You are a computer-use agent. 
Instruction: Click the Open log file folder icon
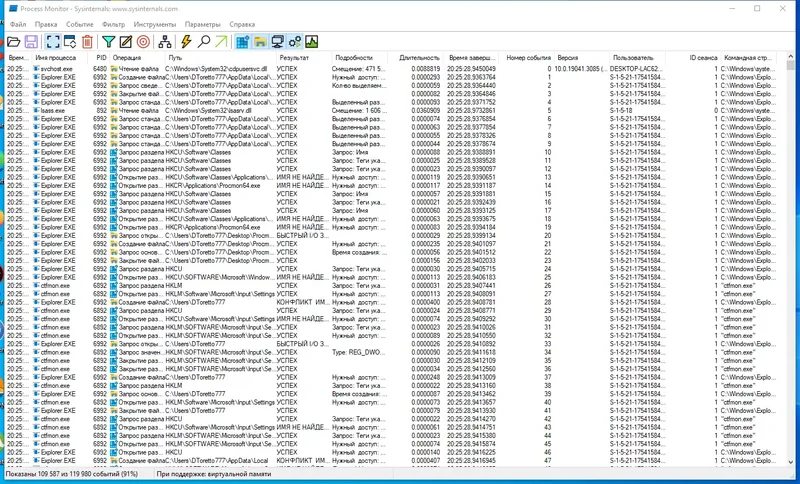click(13, 42)
